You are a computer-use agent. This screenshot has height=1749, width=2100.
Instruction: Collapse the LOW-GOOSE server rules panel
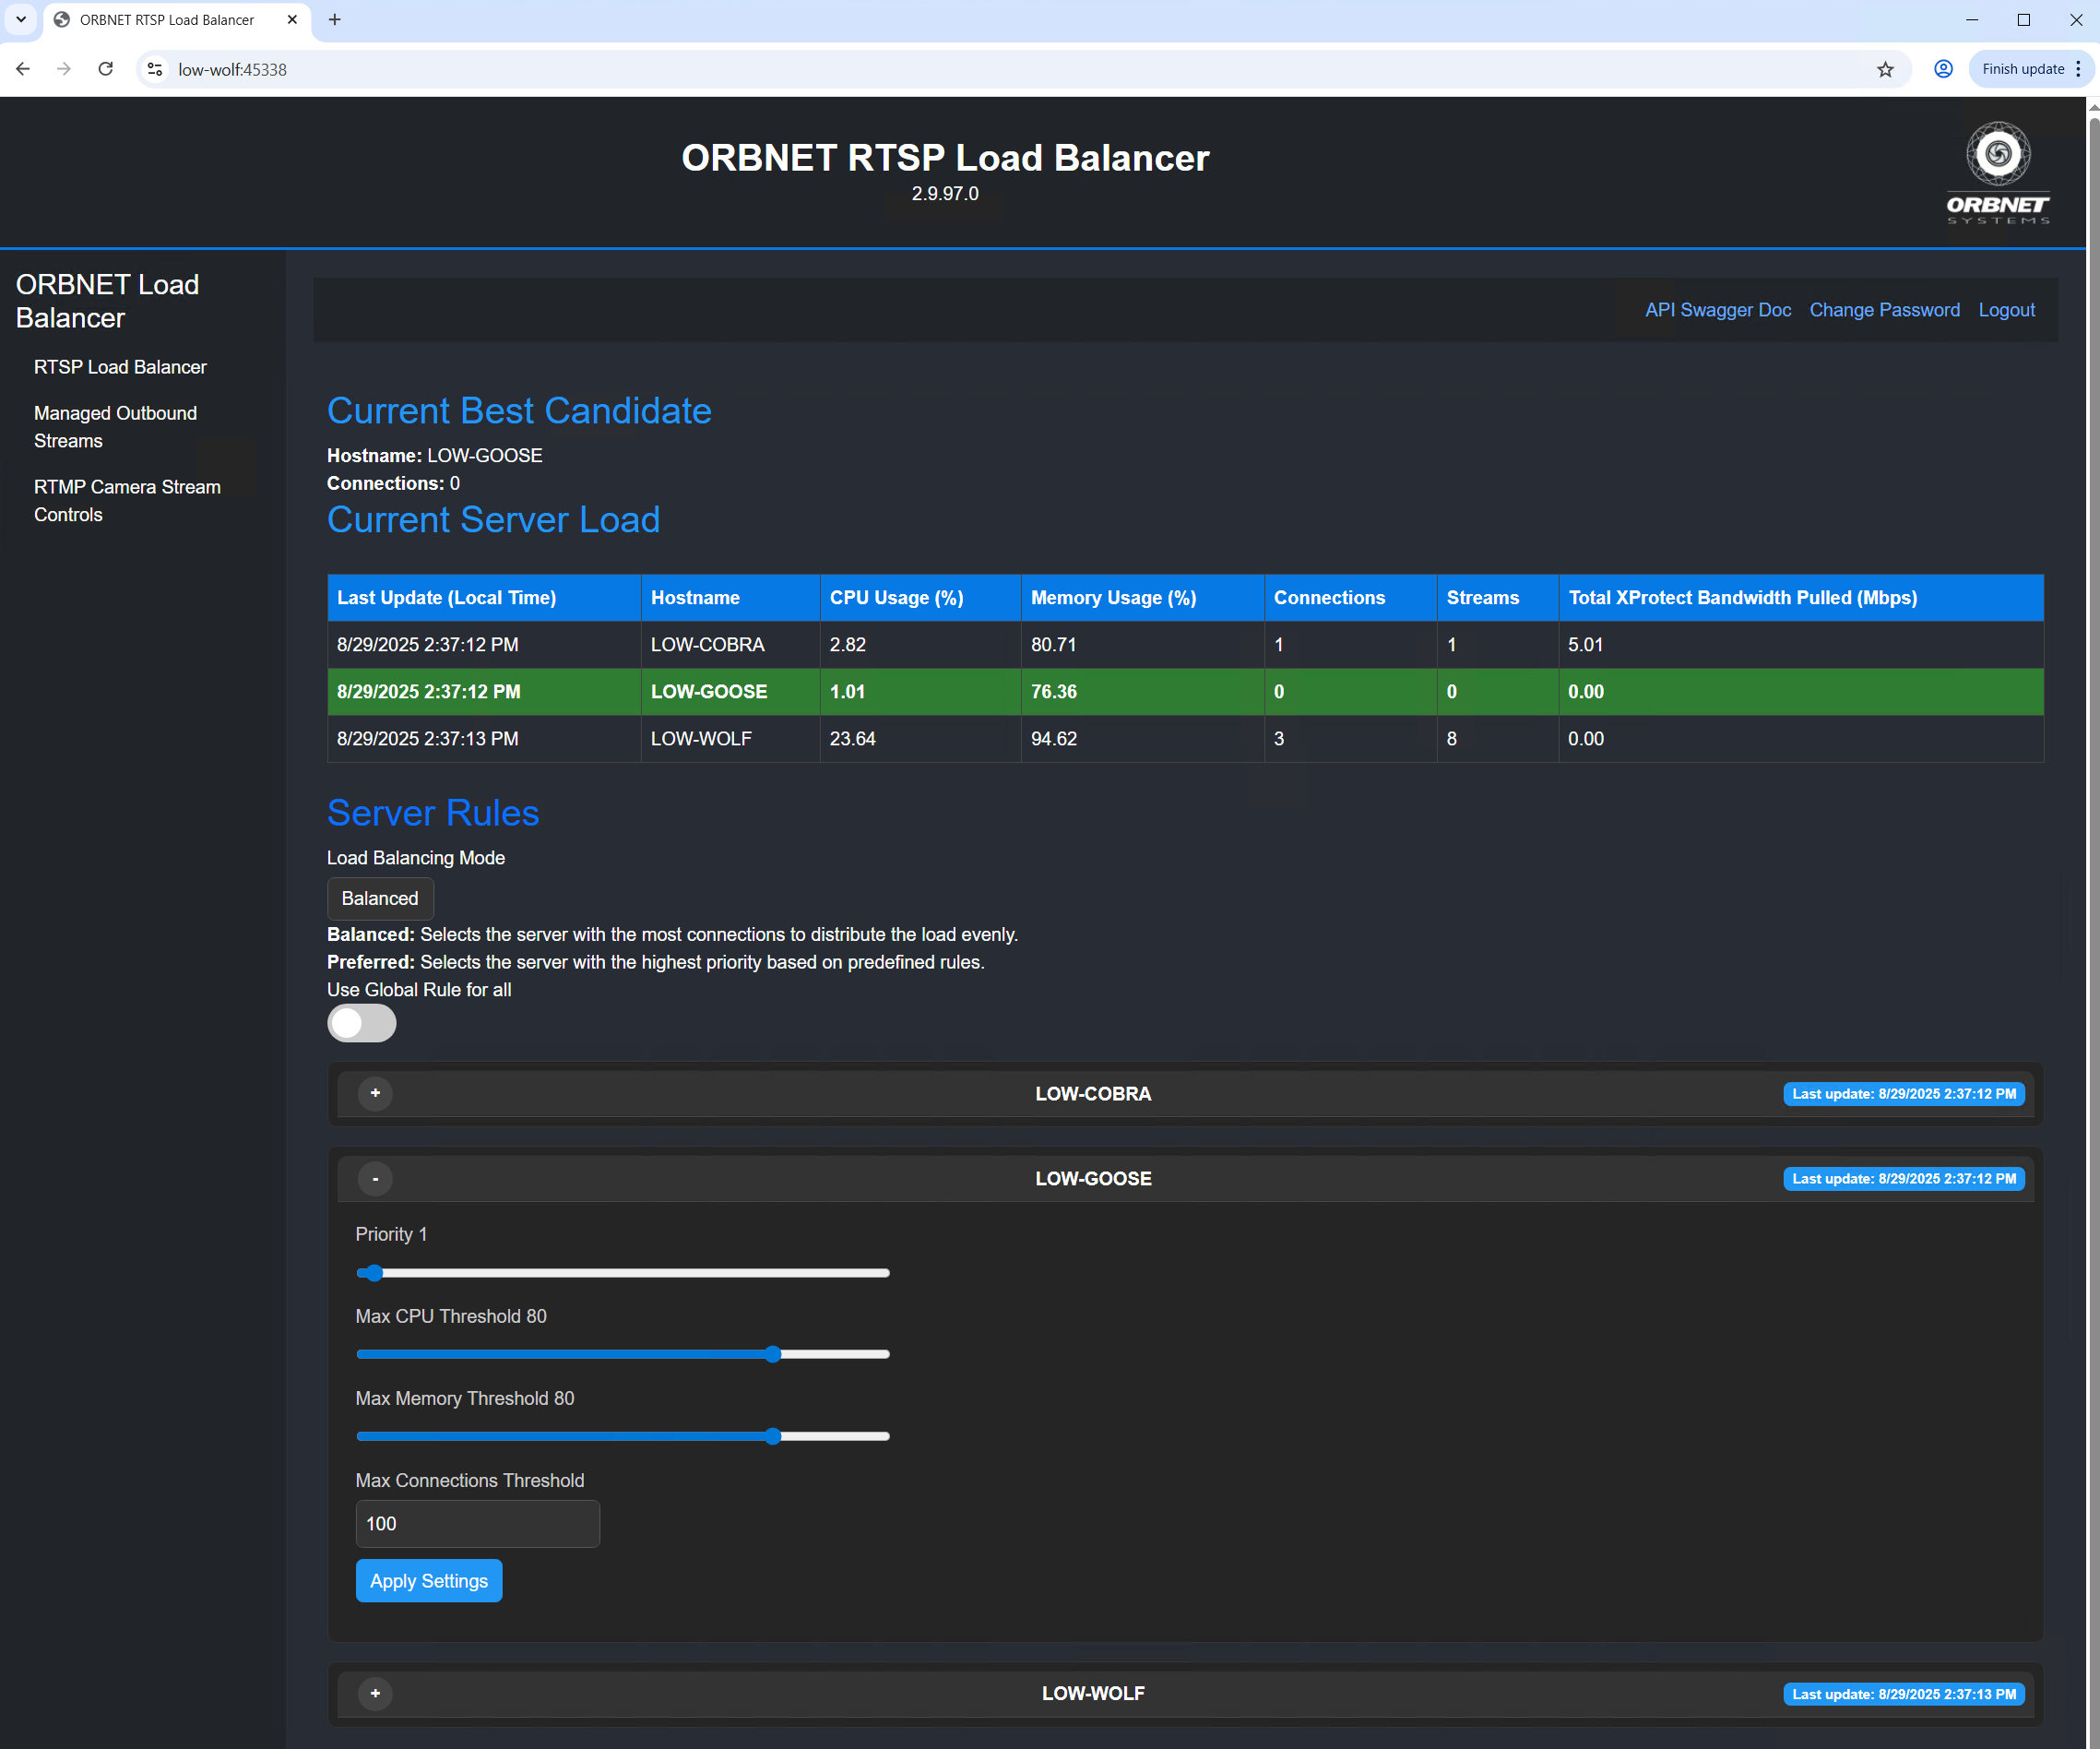(x=375, y=1178)
